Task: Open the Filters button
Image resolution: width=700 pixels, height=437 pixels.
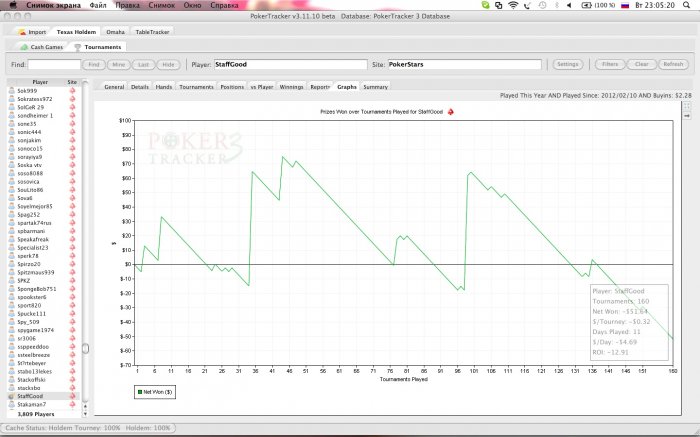Action: click(x=610, y=65)
